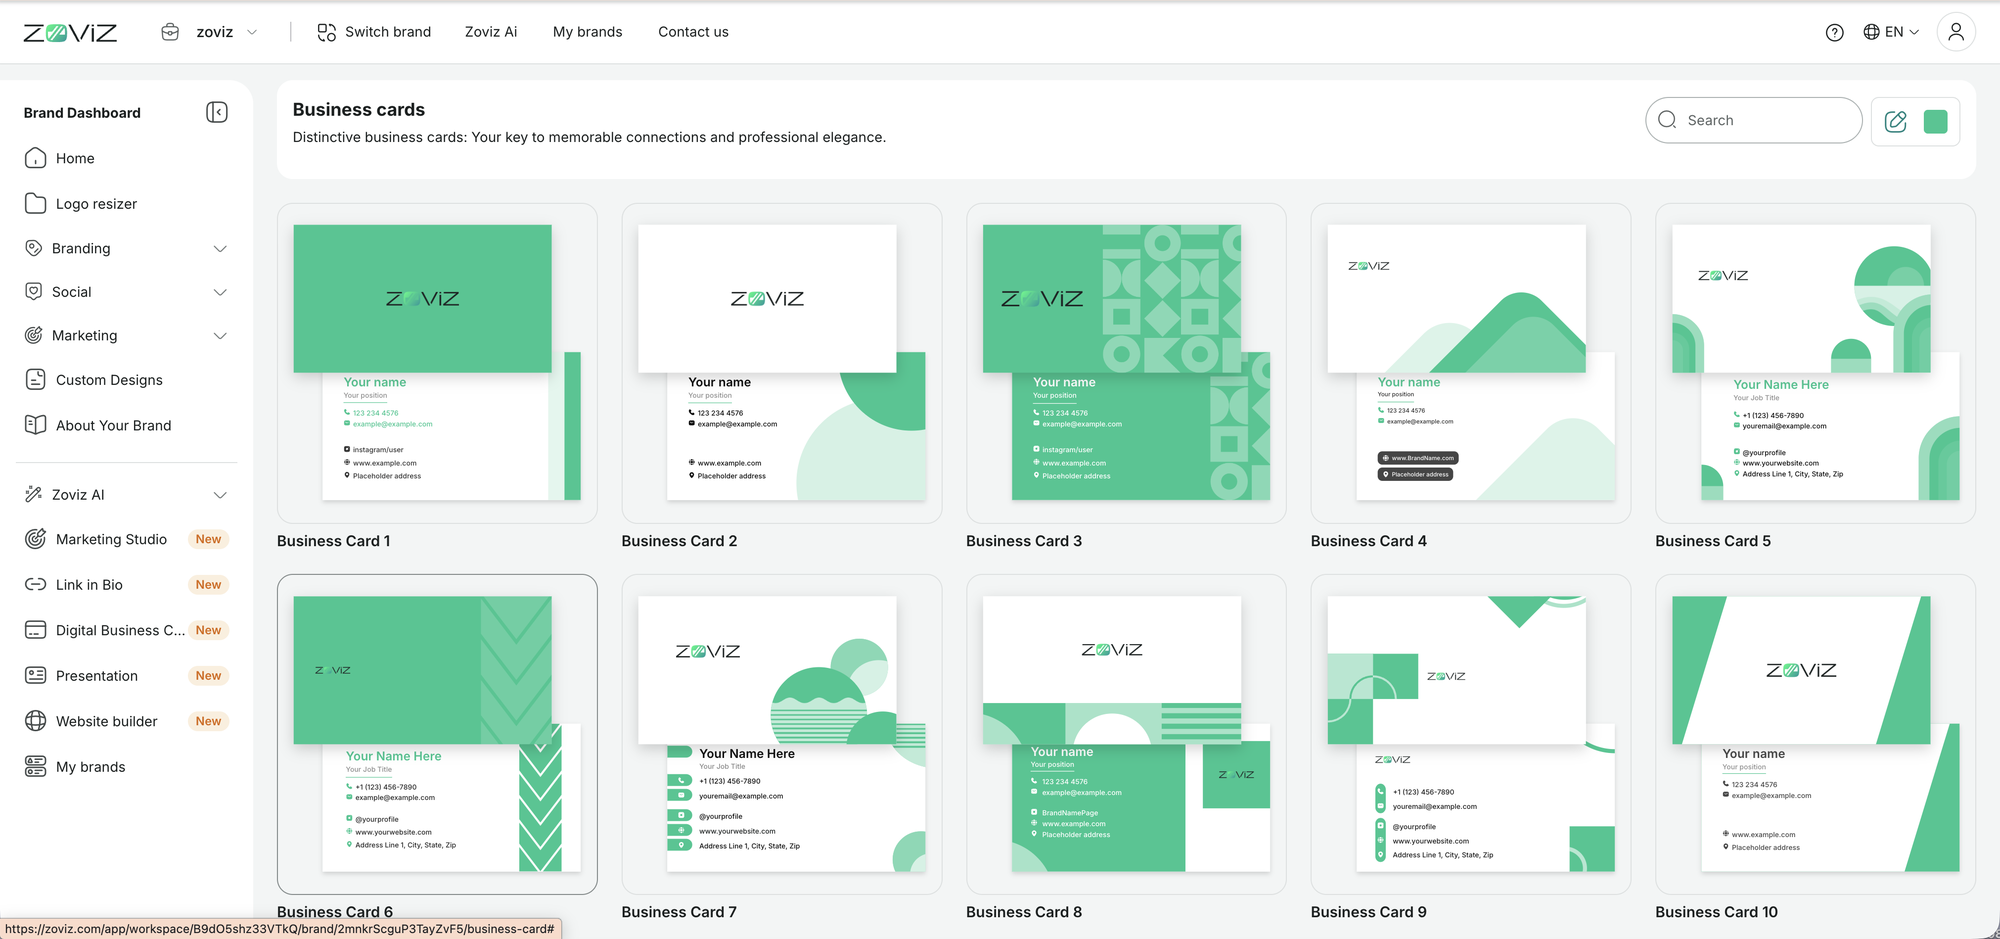Open the user account avatar

1956,32
